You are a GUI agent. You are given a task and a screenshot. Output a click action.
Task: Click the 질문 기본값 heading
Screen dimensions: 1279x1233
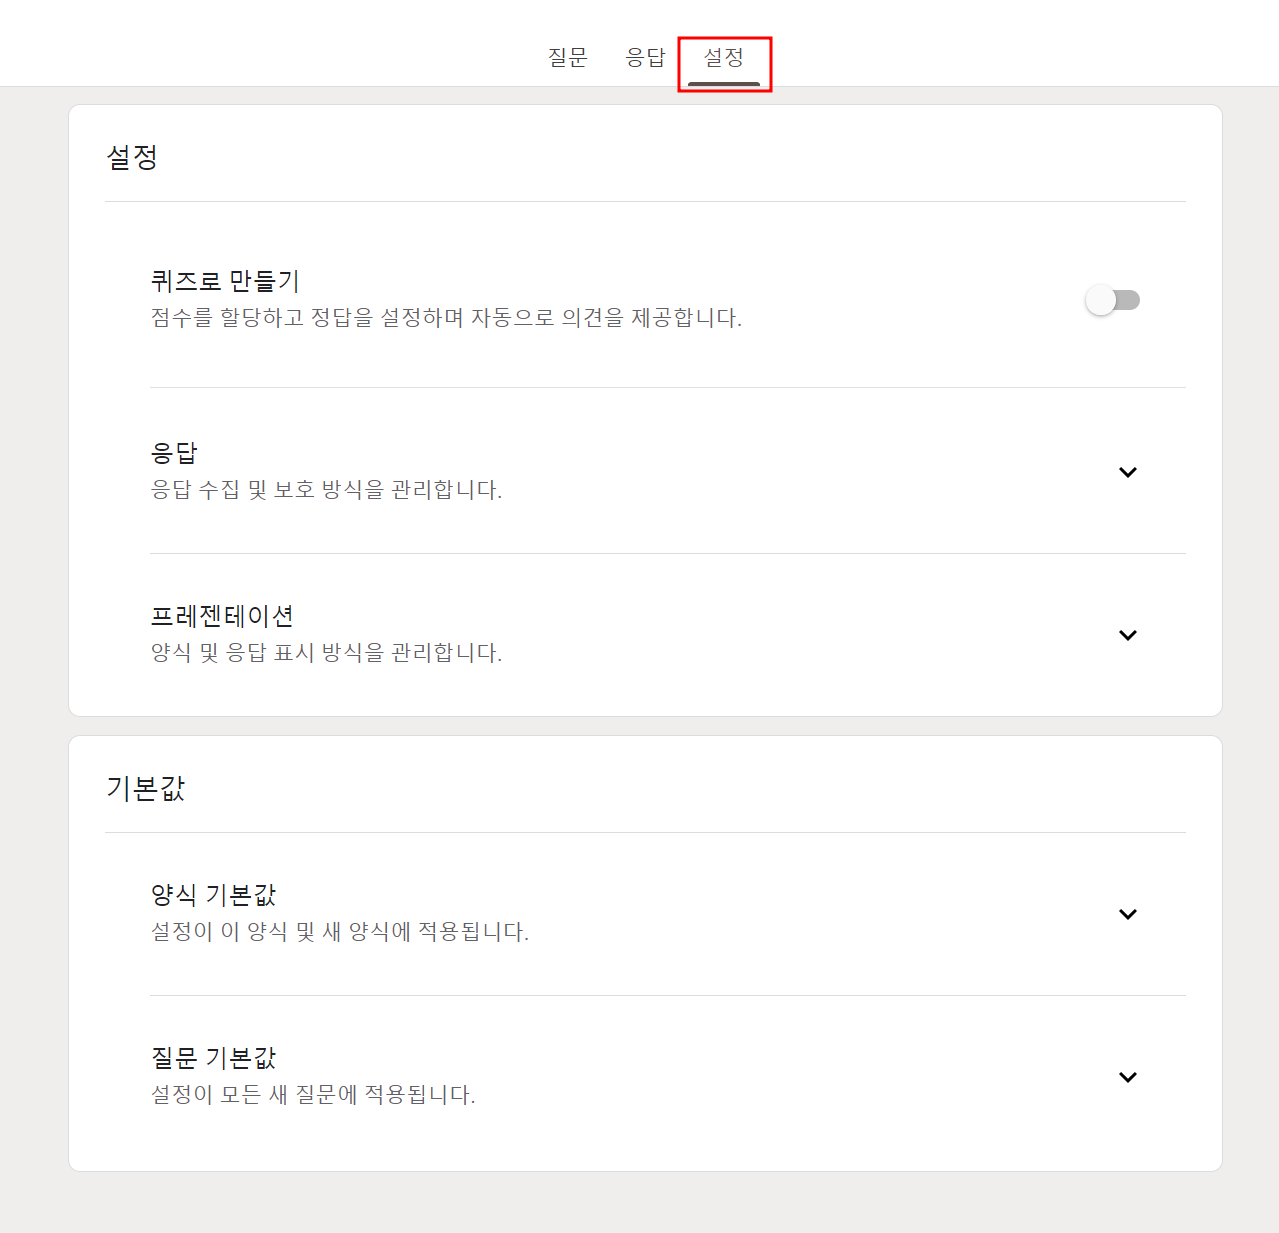(x=212, y=1058)
